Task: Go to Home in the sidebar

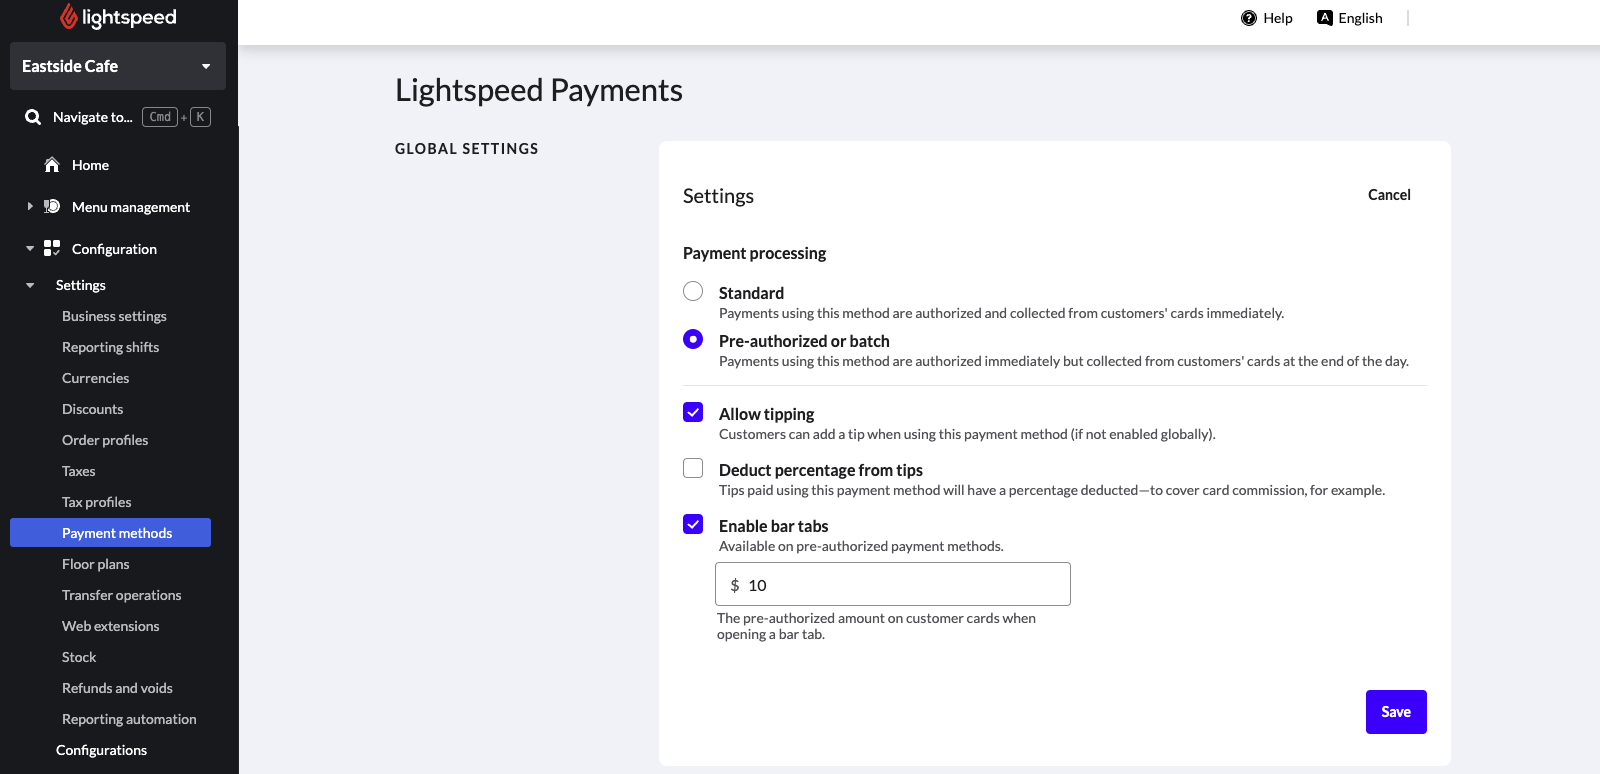Action: click(x=90, y=165)
